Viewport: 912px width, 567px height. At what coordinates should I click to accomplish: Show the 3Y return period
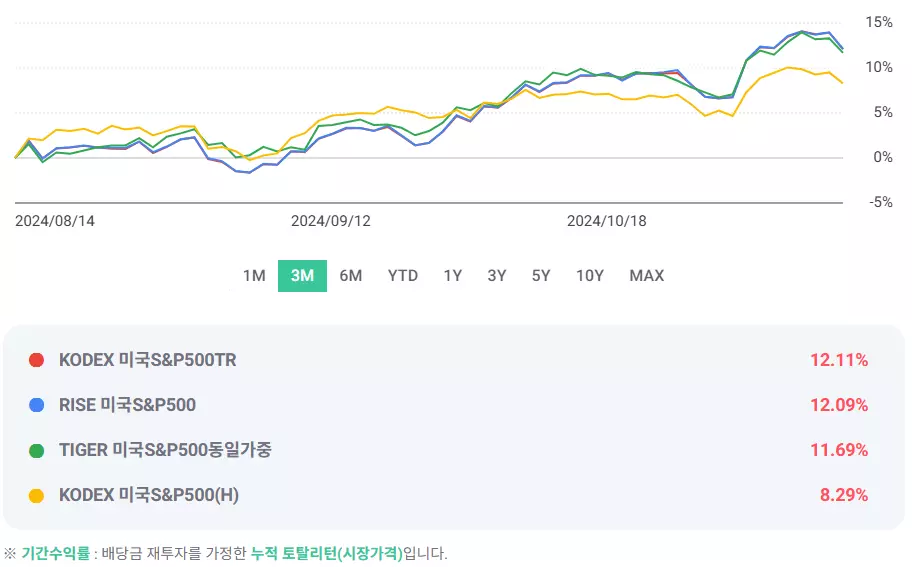coord(497,276)
